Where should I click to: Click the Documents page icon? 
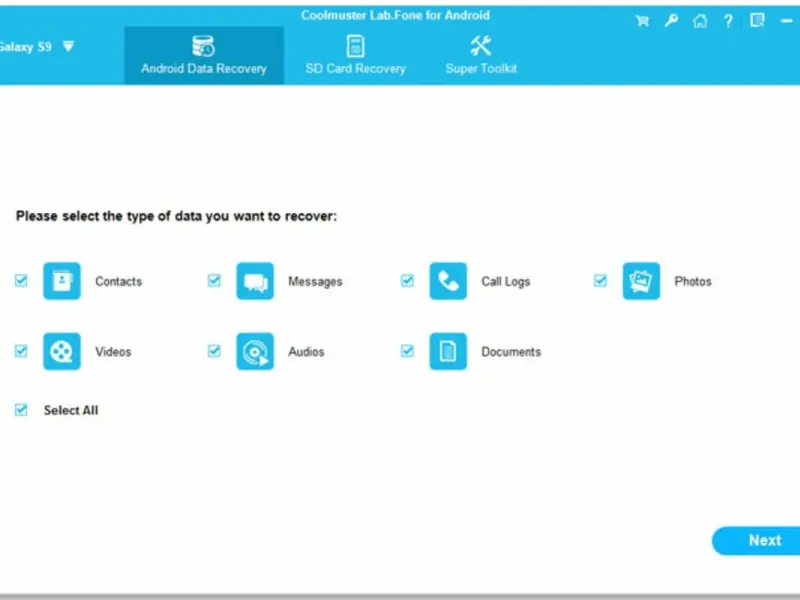(448, 352)
